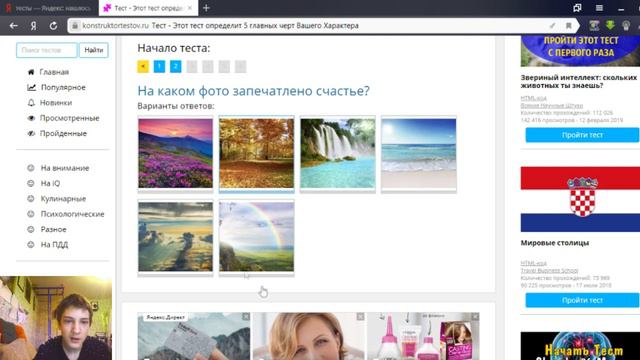
Task: Reload the page with the refresh icon
Action: (53, 26)
